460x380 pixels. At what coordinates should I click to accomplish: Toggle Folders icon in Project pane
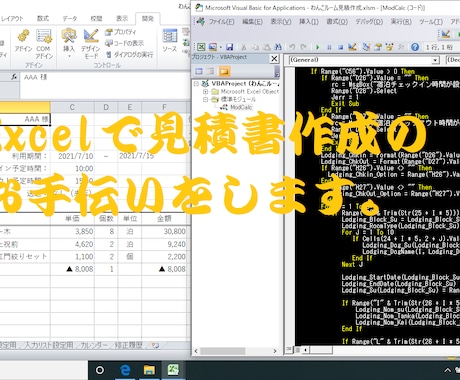[224, 71]
